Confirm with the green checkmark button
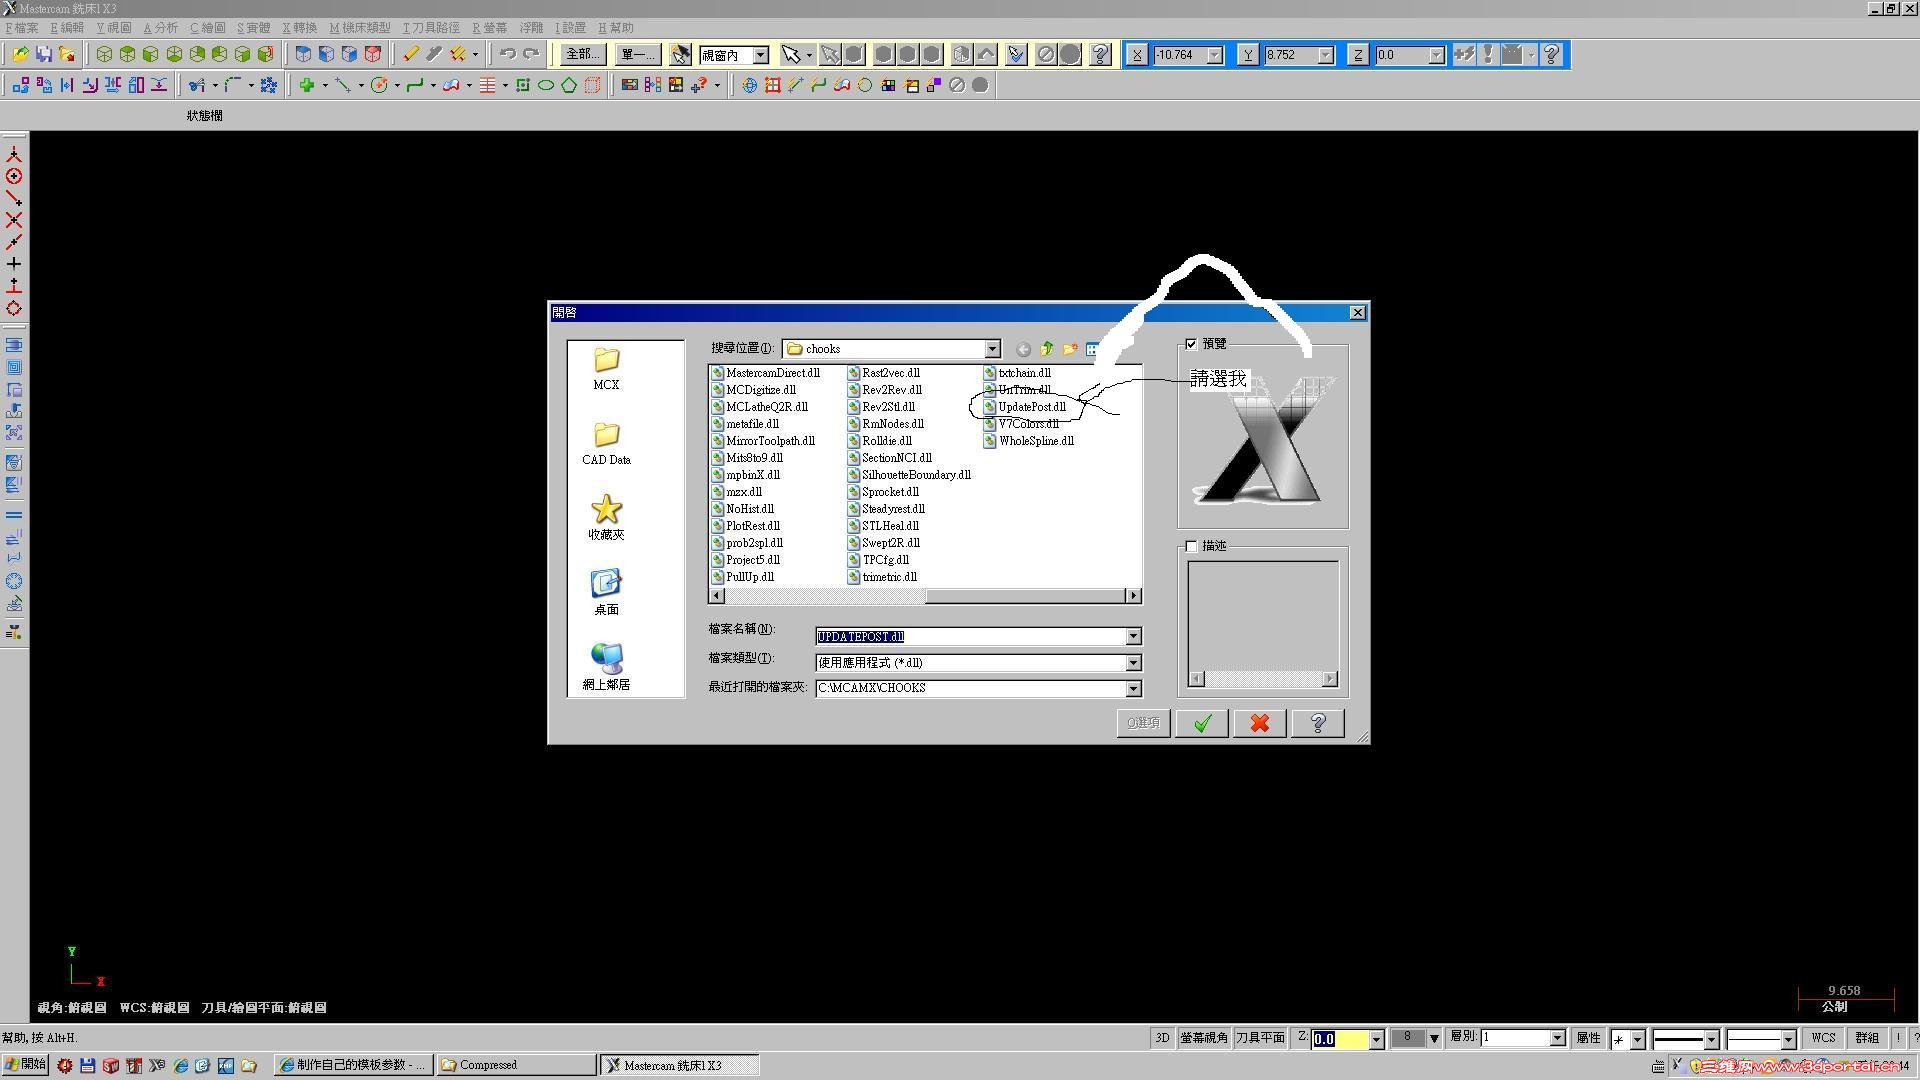 point(1202,723)
